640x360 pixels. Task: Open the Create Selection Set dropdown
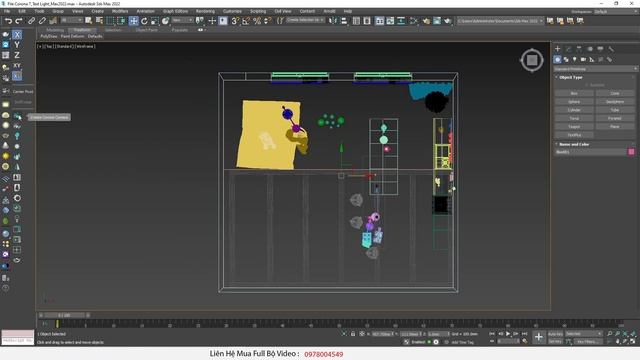(x=305, y=20)
